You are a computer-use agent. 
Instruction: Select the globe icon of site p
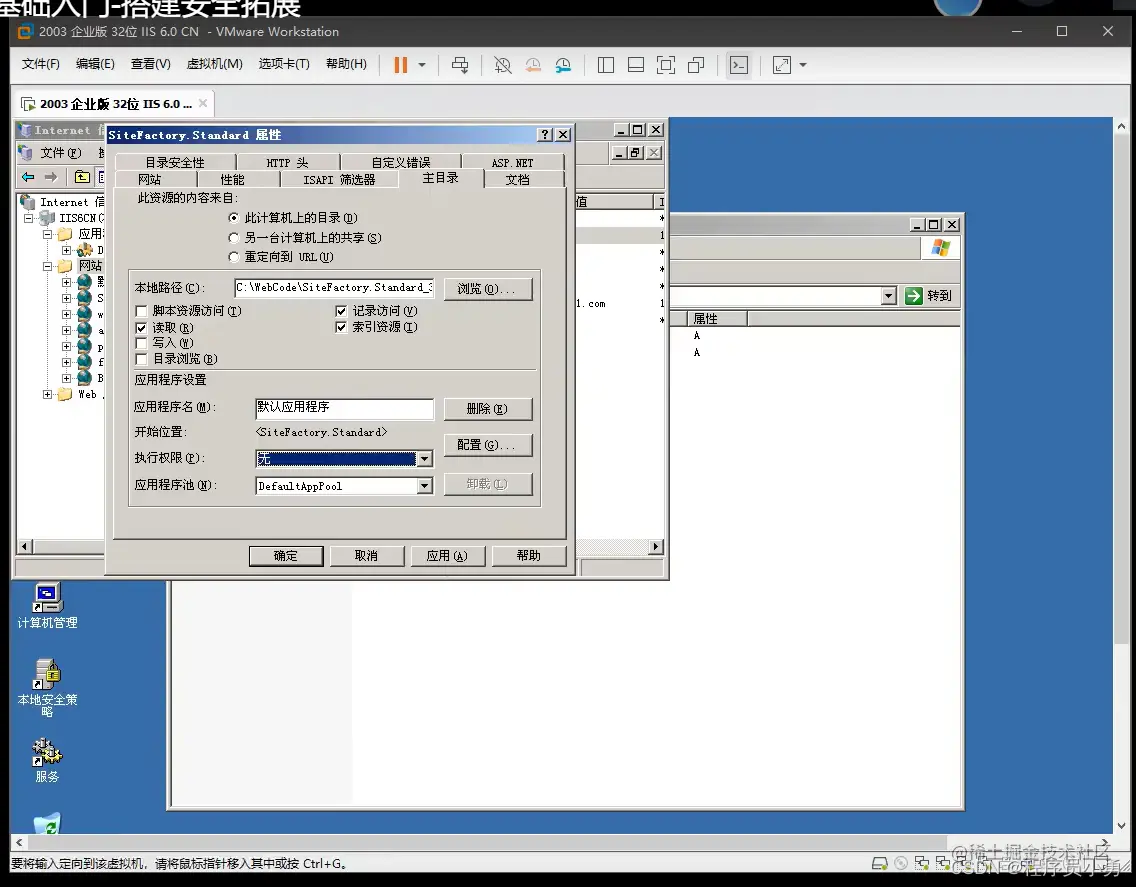click(85, 346)
